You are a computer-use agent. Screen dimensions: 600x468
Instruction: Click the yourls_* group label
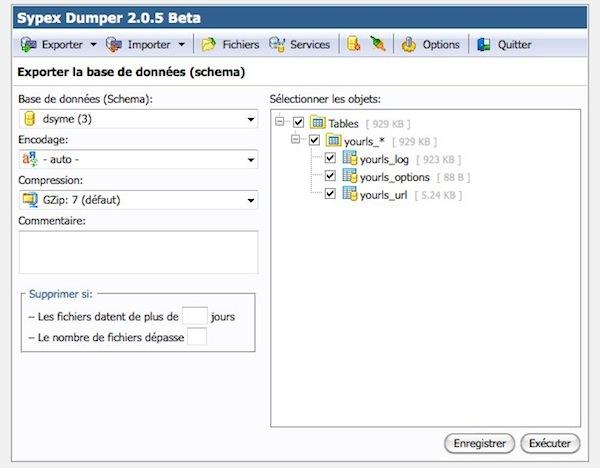(364, 142)
